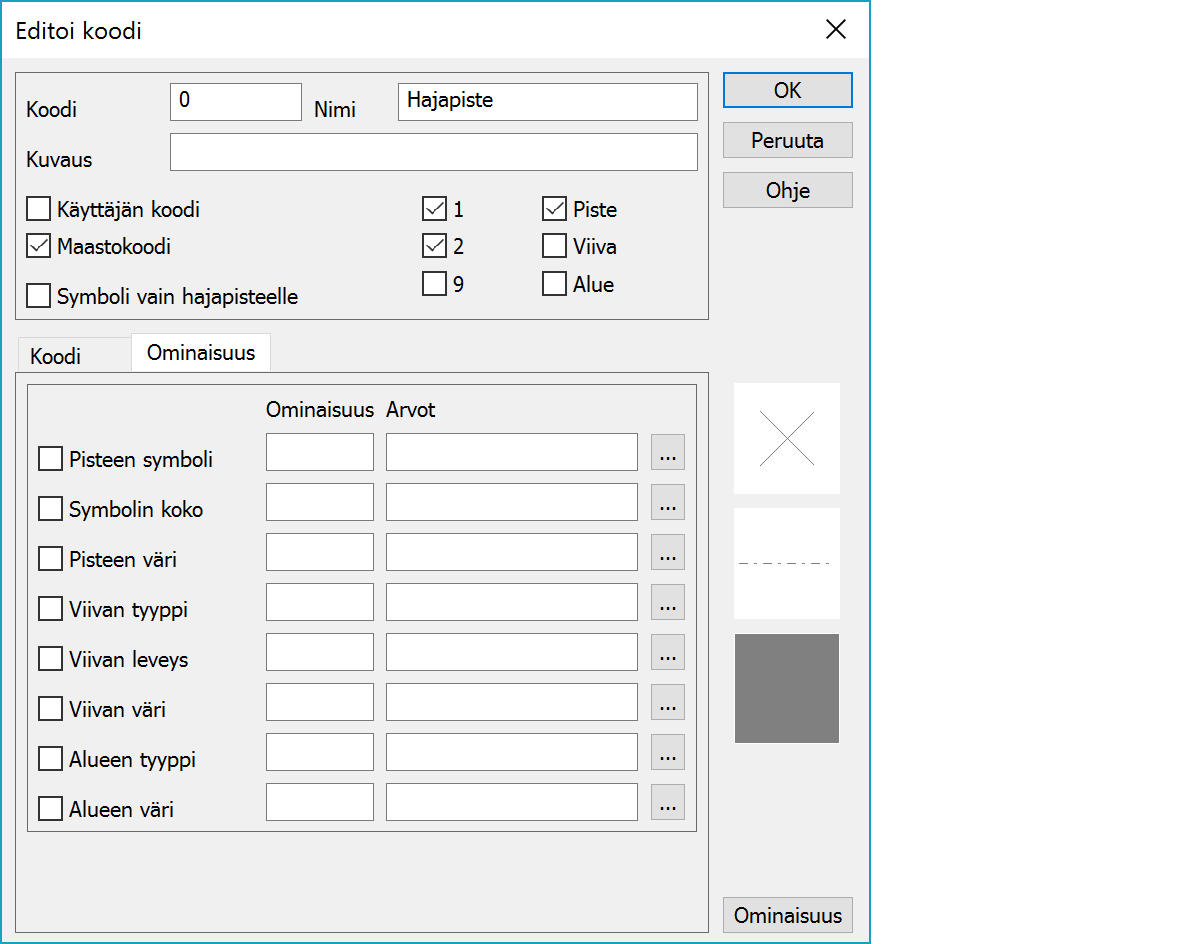Tick the Viiva checkbox
This screenshot has height=944, width=1200.
pos(554,246)
